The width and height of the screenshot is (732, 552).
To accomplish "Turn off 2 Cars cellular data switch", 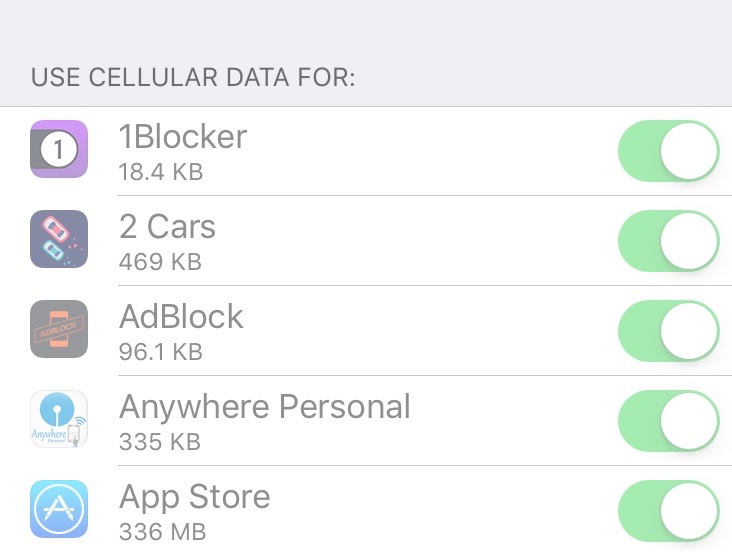I will coord(669,241).
